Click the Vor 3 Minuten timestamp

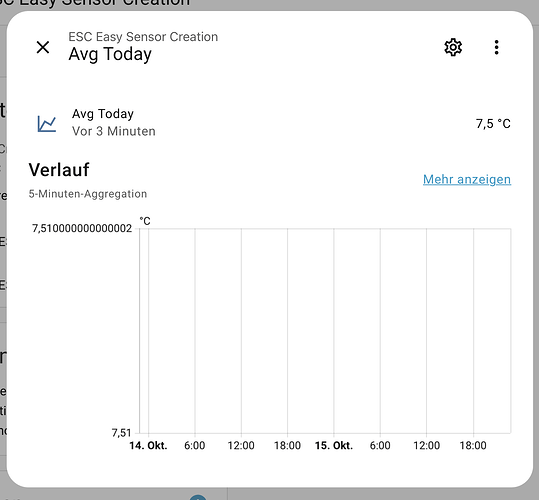[114, 131]
